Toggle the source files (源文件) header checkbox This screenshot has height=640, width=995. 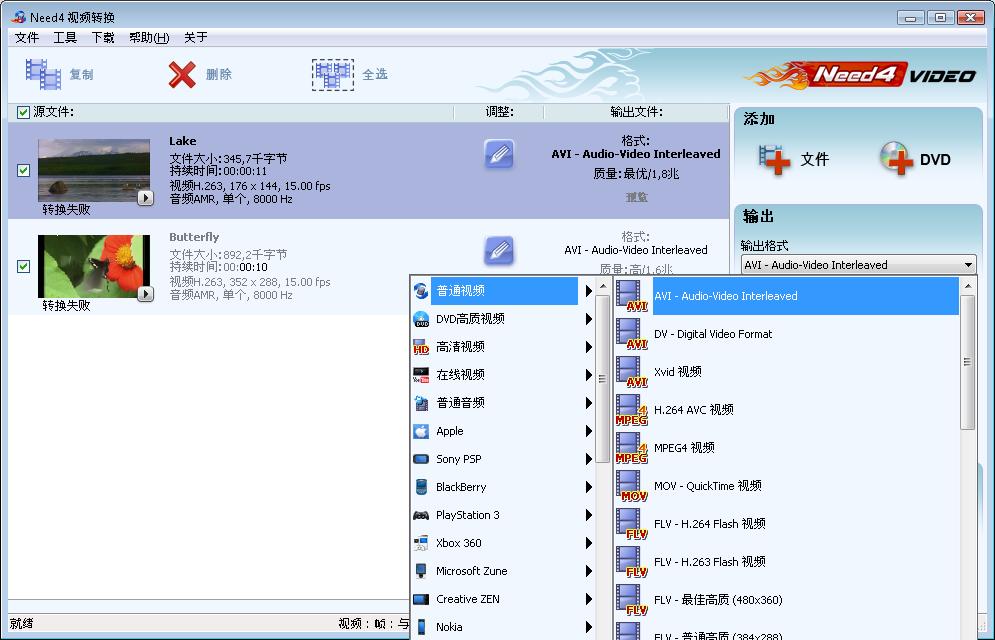23,112
